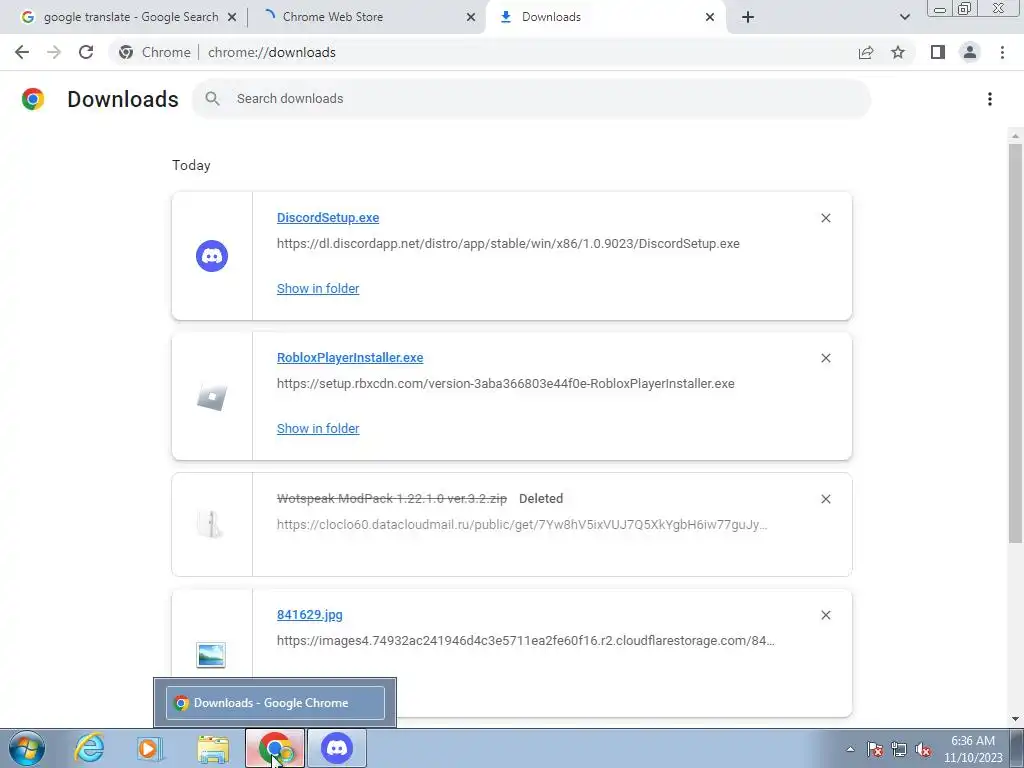Open the Downloads page three-dot menu

tap(990, 99)
